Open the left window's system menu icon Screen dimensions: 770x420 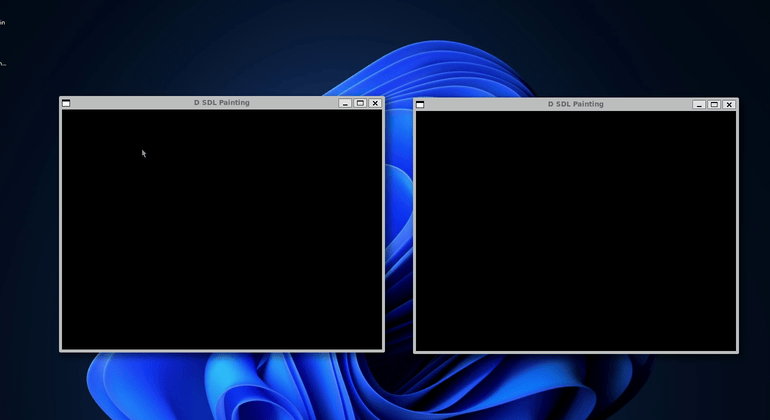[66, 103]
